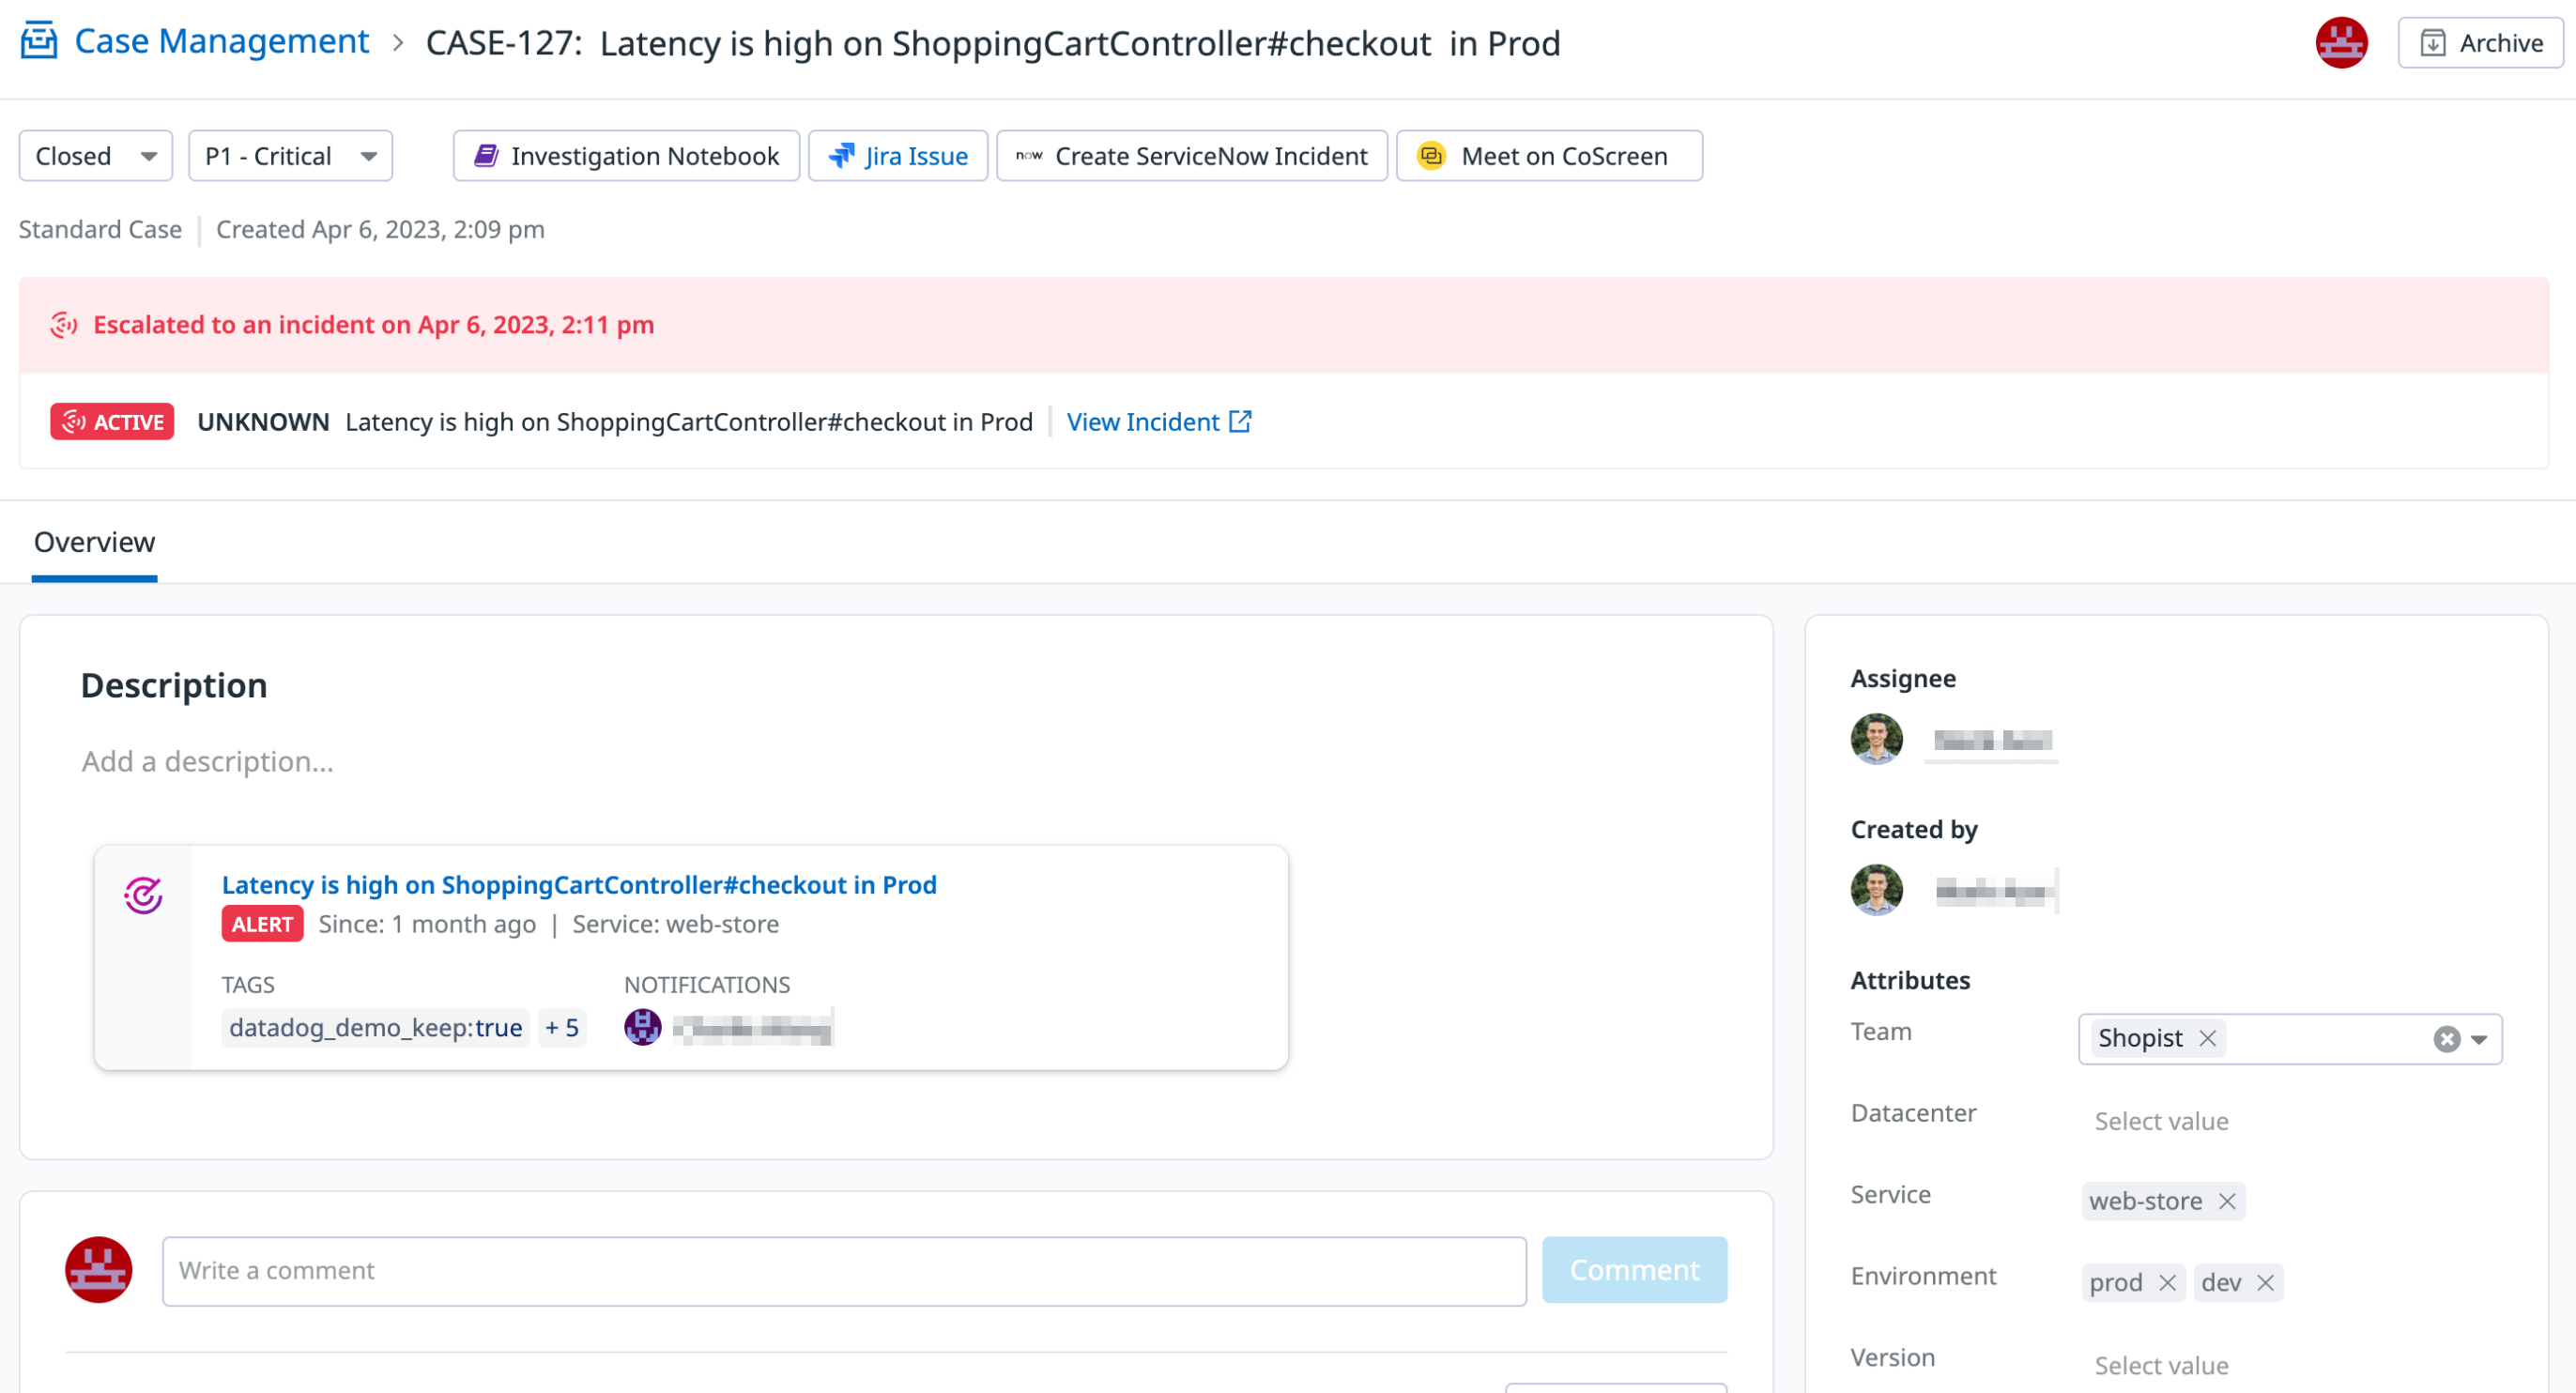Start Meet on CoScreen
Screen dimensions: 2576x1393
[x=1548, y=156]
